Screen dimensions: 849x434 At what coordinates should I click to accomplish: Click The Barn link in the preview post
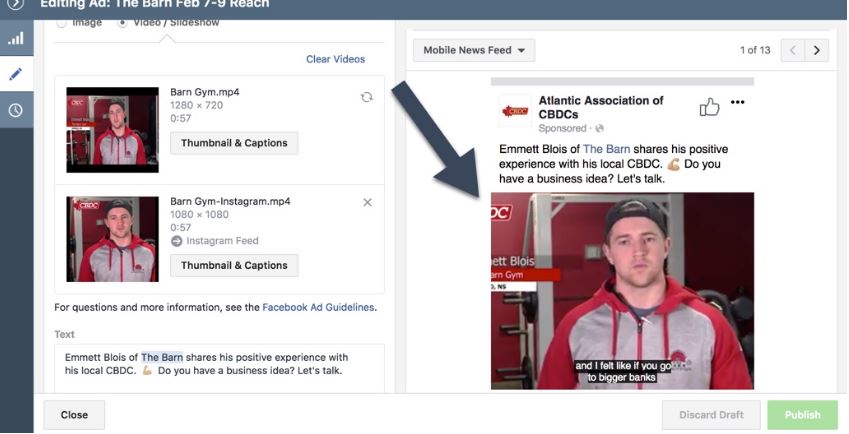point(606,149)
